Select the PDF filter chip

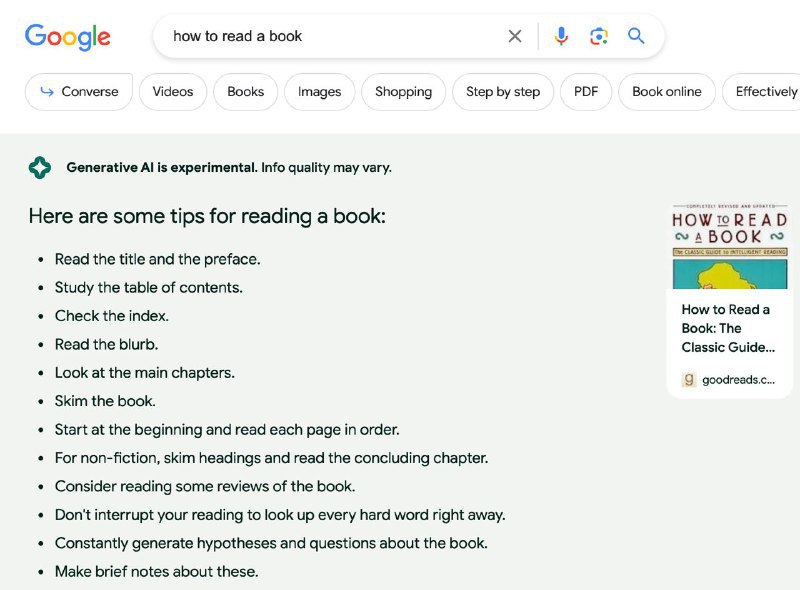pyautogui.click(x=586, y=92)
